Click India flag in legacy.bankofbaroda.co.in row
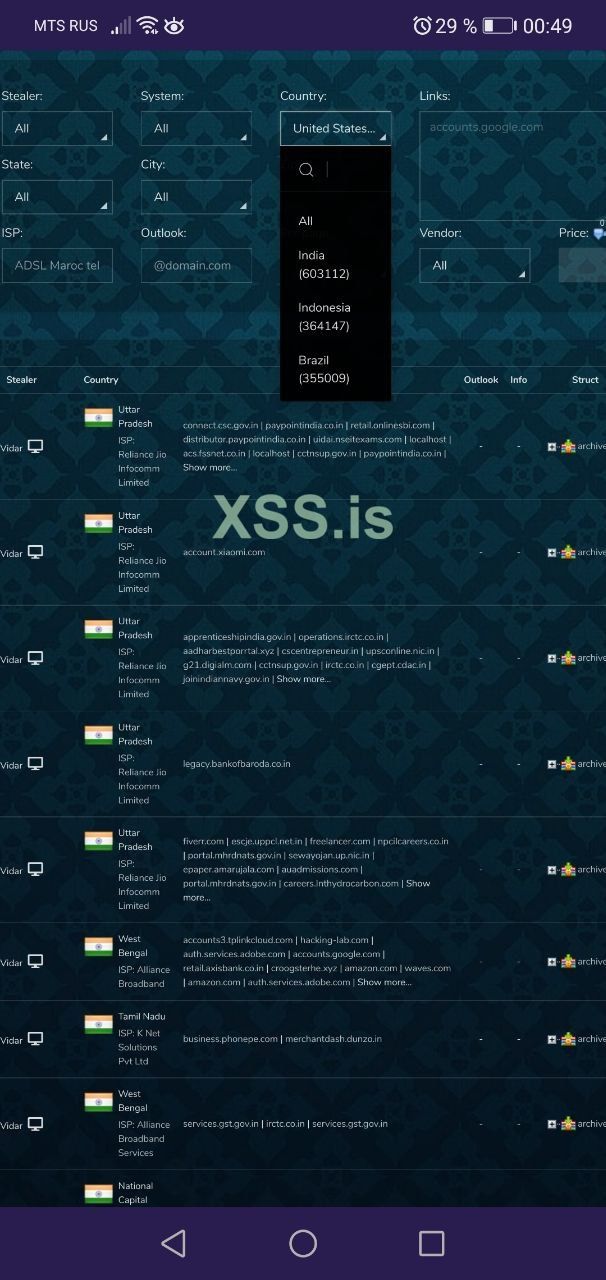 [x=98, y=735]
